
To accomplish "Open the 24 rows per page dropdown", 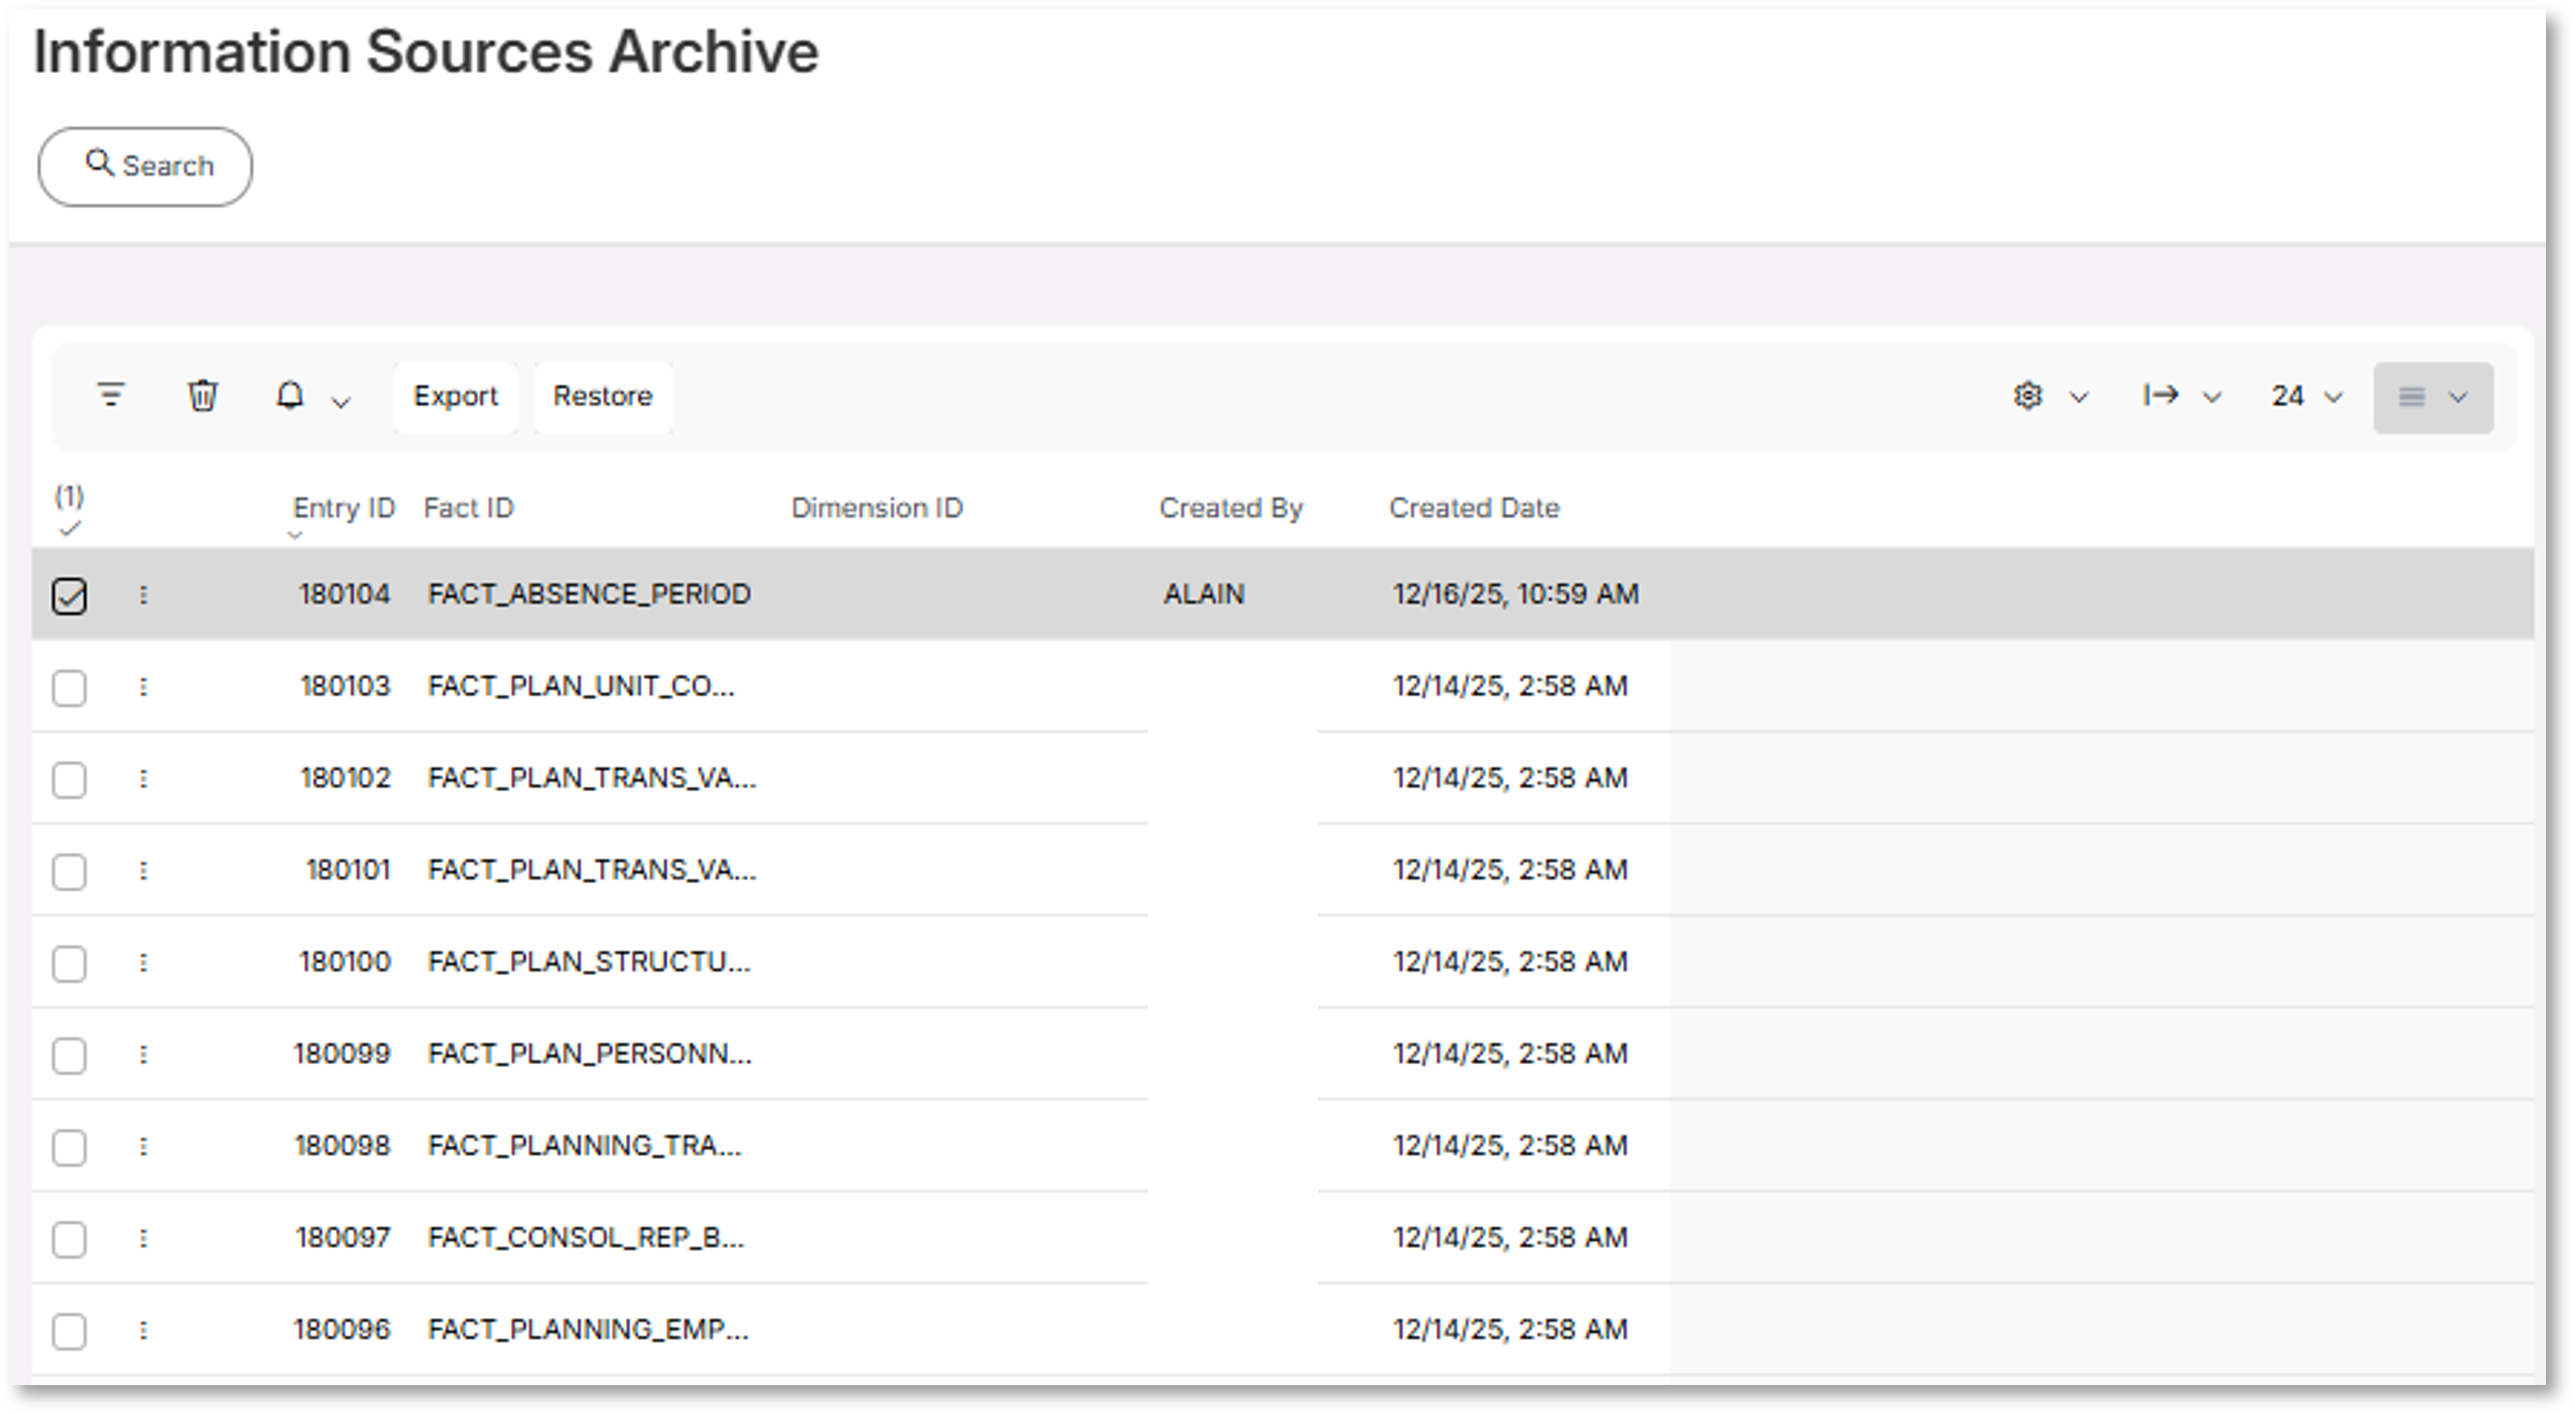I will coord(2306,397).
